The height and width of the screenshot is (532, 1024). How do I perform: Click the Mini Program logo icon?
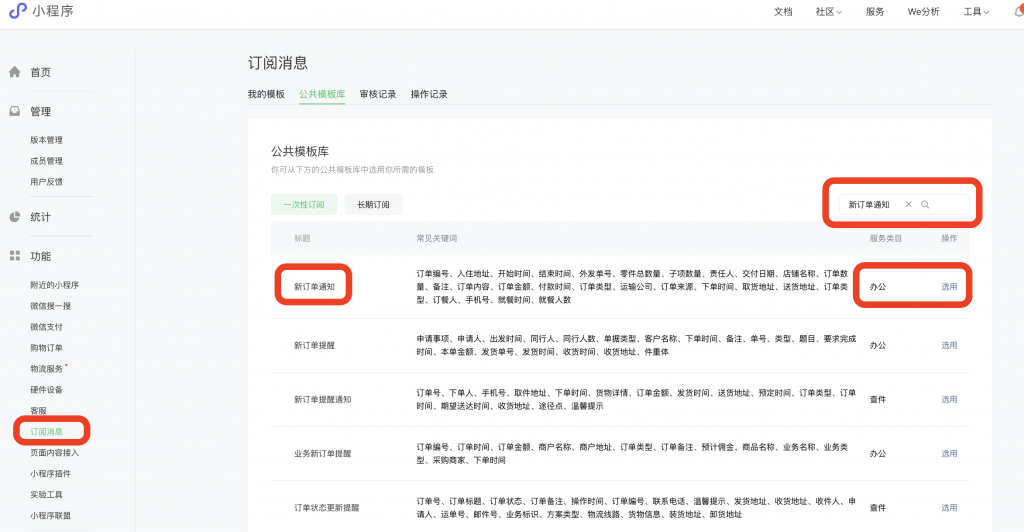[18, 10]
